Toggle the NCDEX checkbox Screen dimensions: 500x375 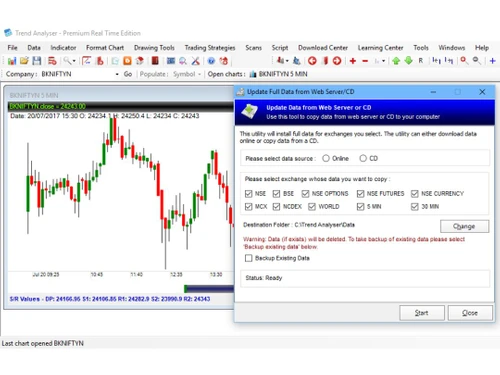[276, 207]
